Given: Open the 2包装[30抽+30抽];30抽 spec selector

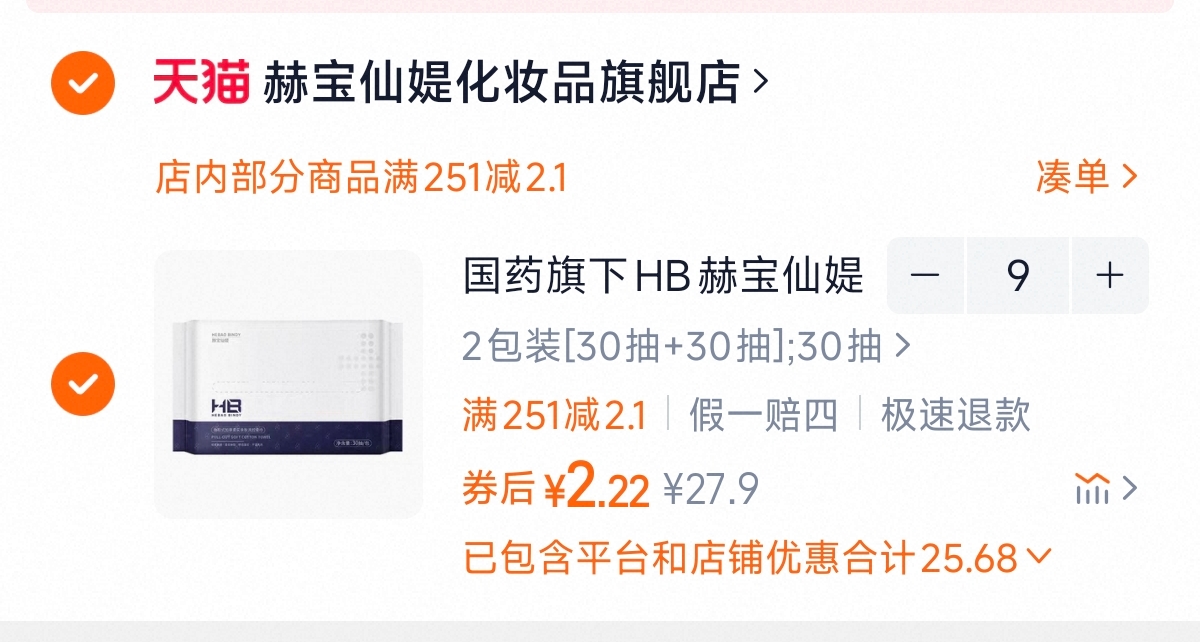Looking at the screenshot, I should tap(686, 347).
